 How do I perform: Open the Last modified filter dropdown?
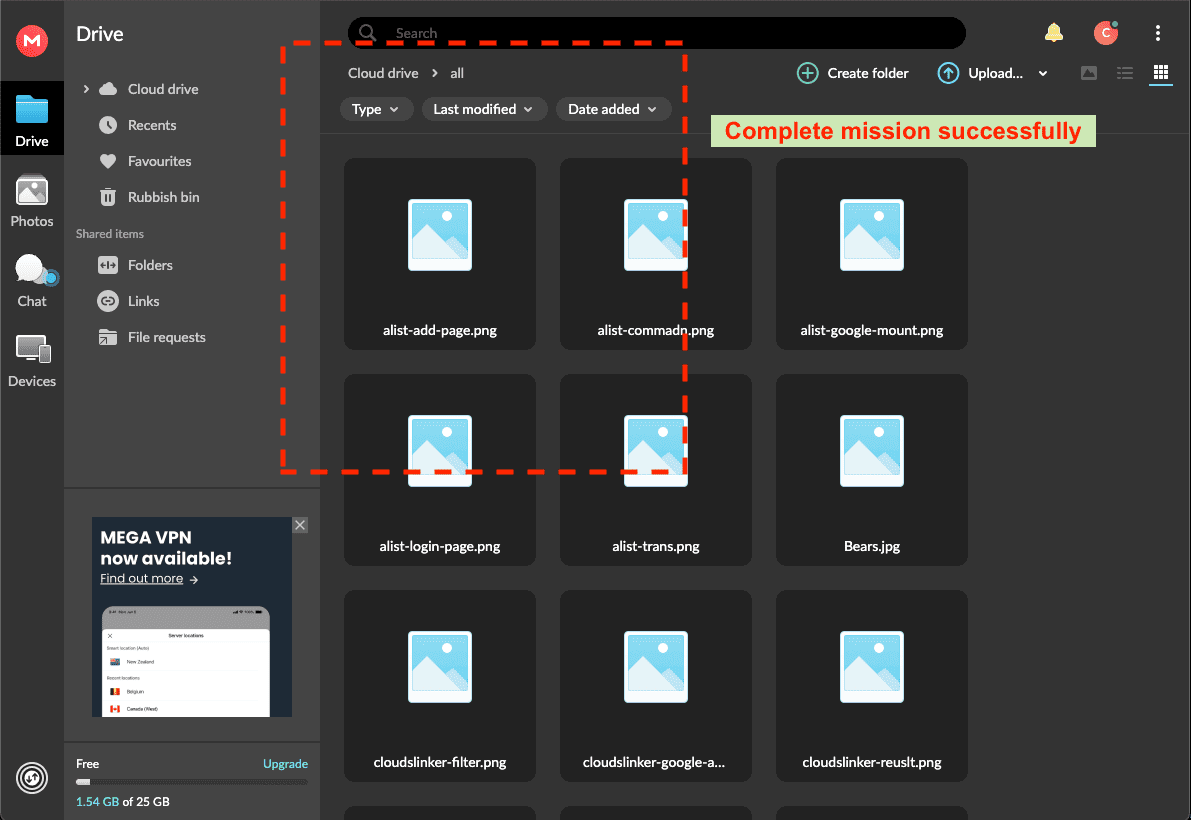click(x=484, y=109)
